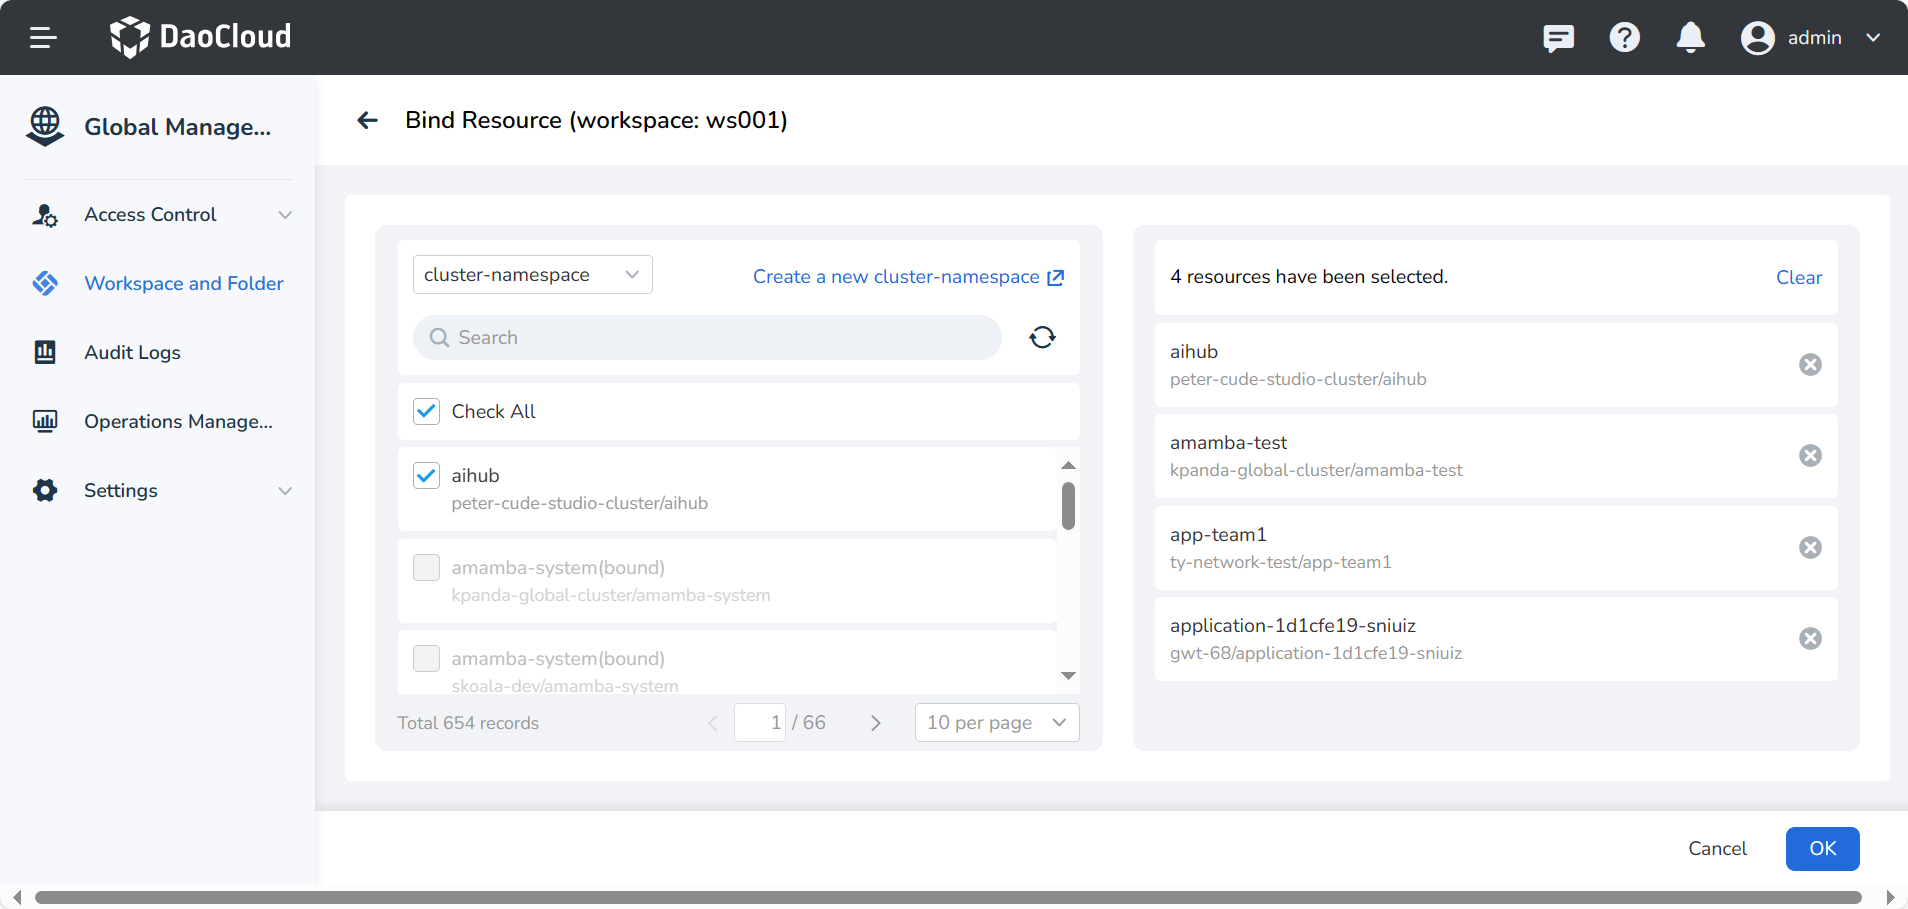Click the back arrow beside Bind Resource
1908x909 pixels.
368,121
